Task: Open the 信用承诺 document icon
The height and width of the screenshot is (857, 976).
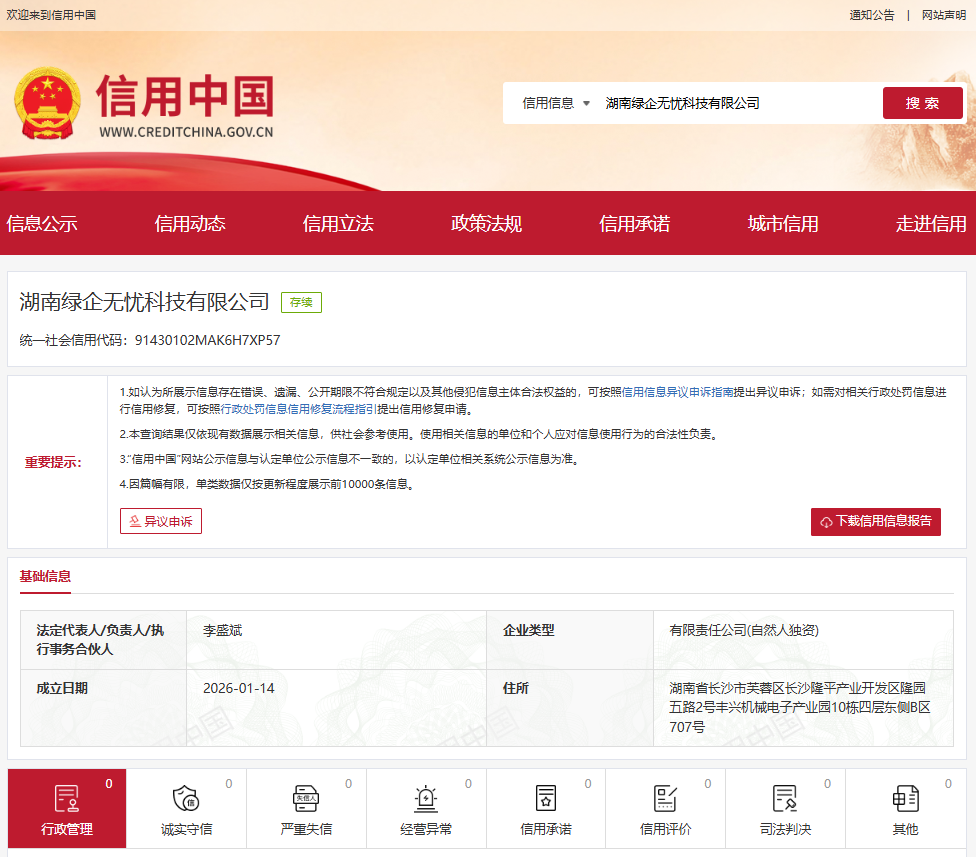Action: 545,800
